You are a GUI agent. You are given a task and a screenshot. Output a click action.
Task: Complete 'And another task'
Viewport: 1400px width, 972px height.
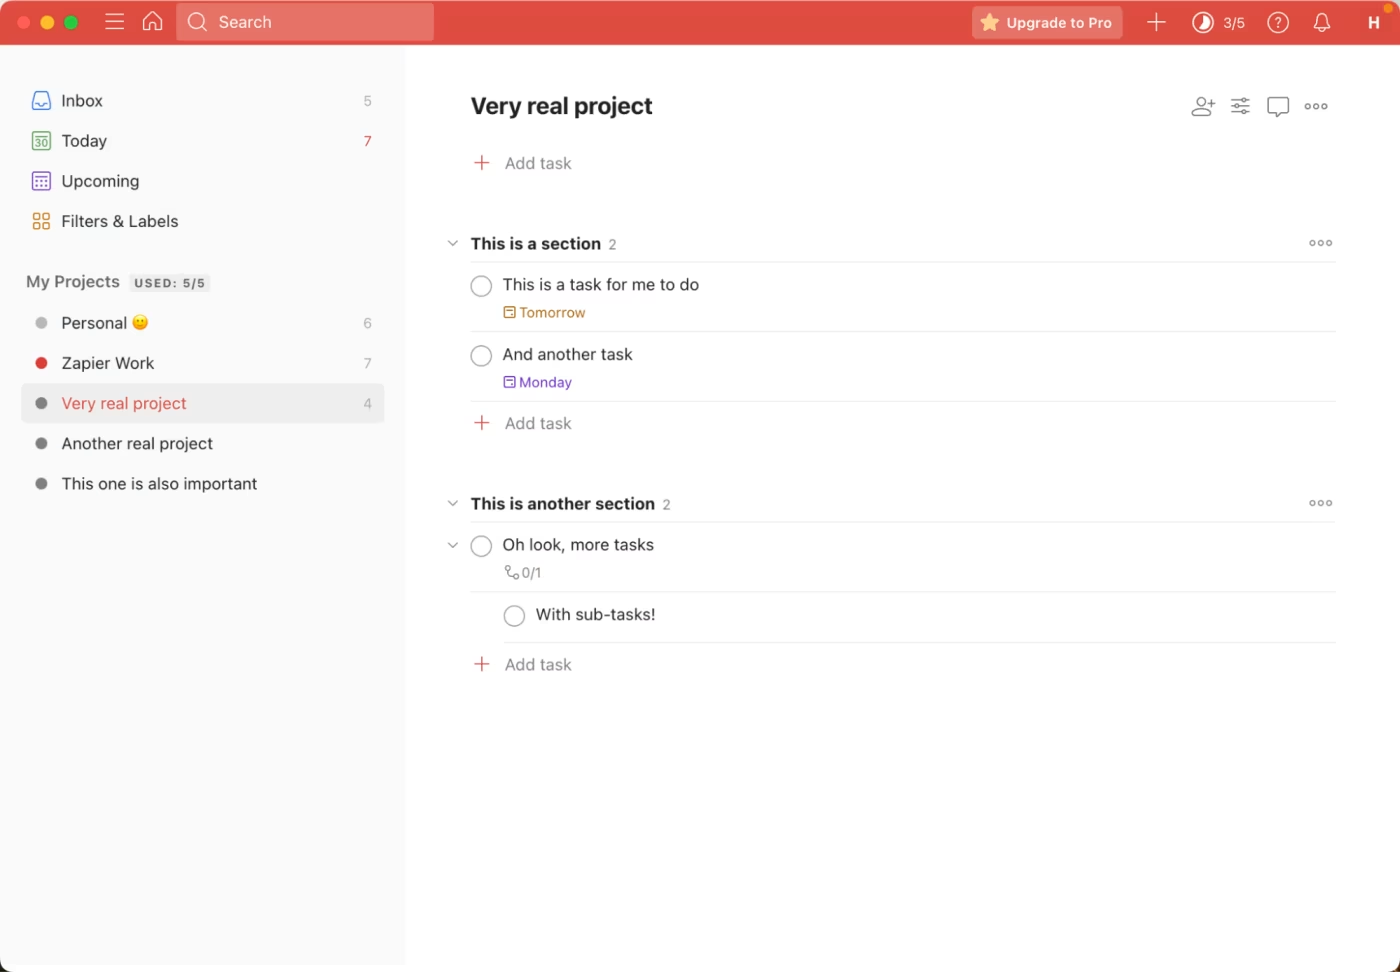tap(481, 356)
